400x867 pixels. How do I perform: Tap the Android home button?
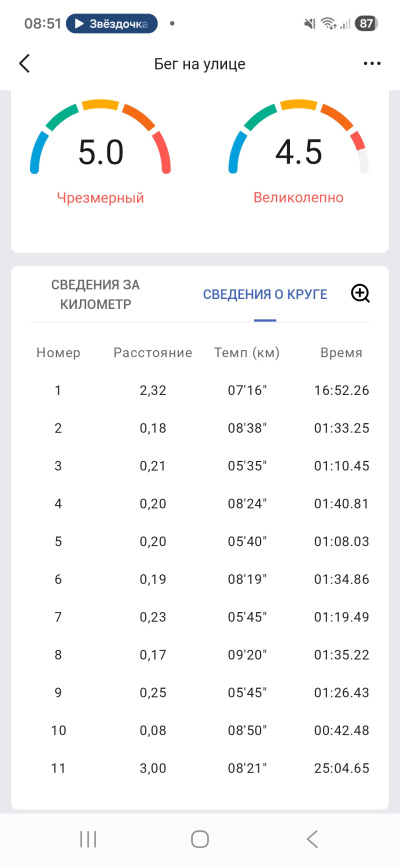pyautogui.click(x=200, y=839)
